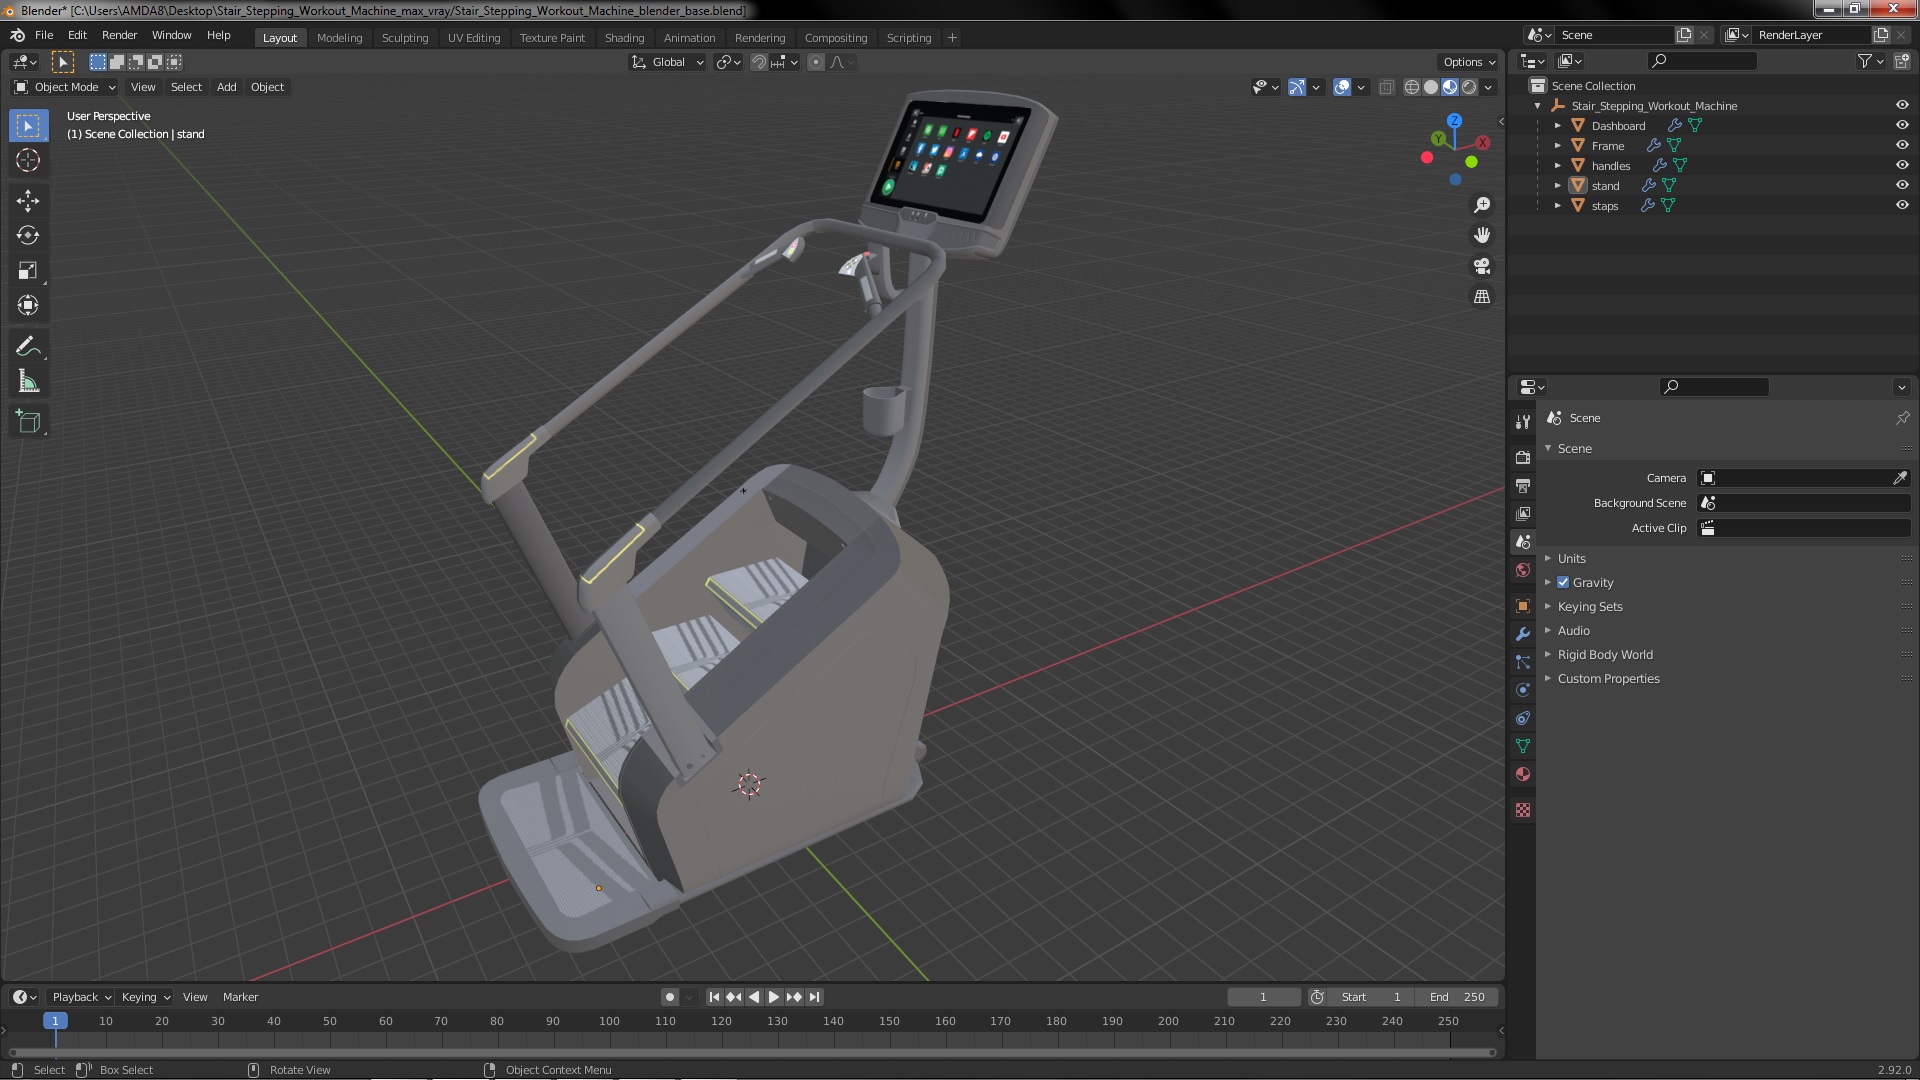Select the Move tool in the toolbar

(x=28, y=201)
